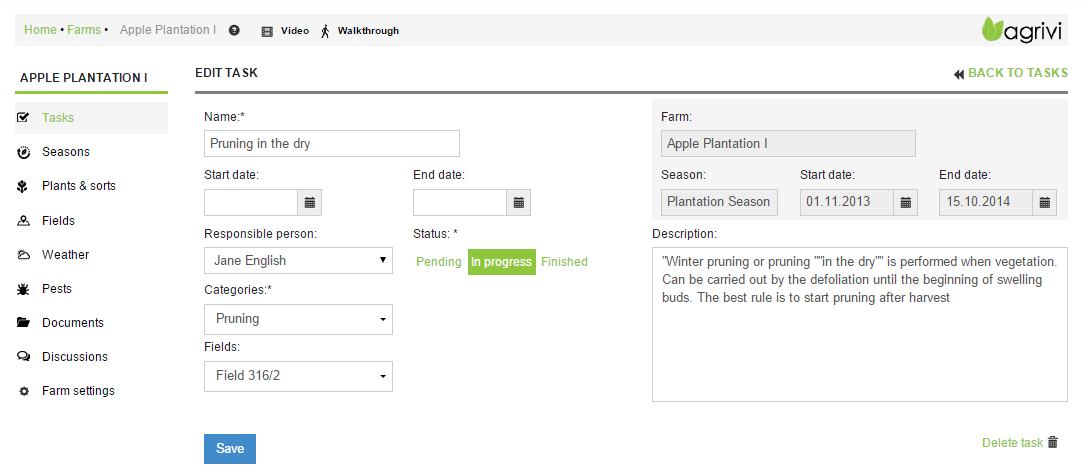
Task: Expand the Fields dropdown showing Field 316/2
Action: pos(297,377)
